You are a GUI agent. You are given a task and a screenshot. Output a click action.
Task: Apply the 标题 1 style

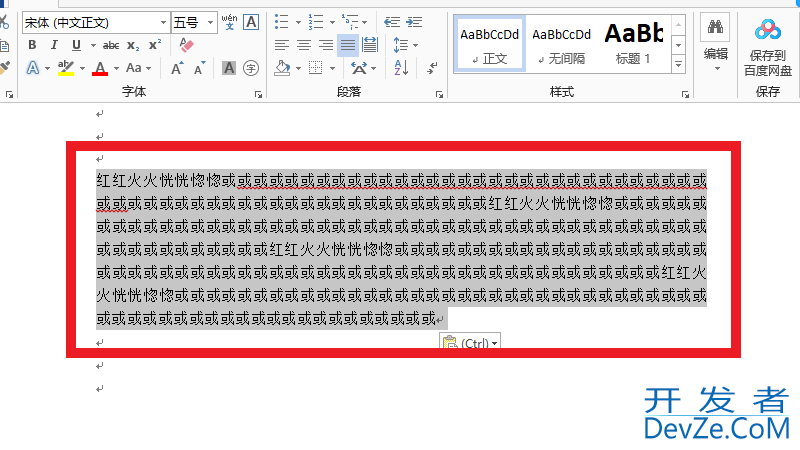pos(633,44)
